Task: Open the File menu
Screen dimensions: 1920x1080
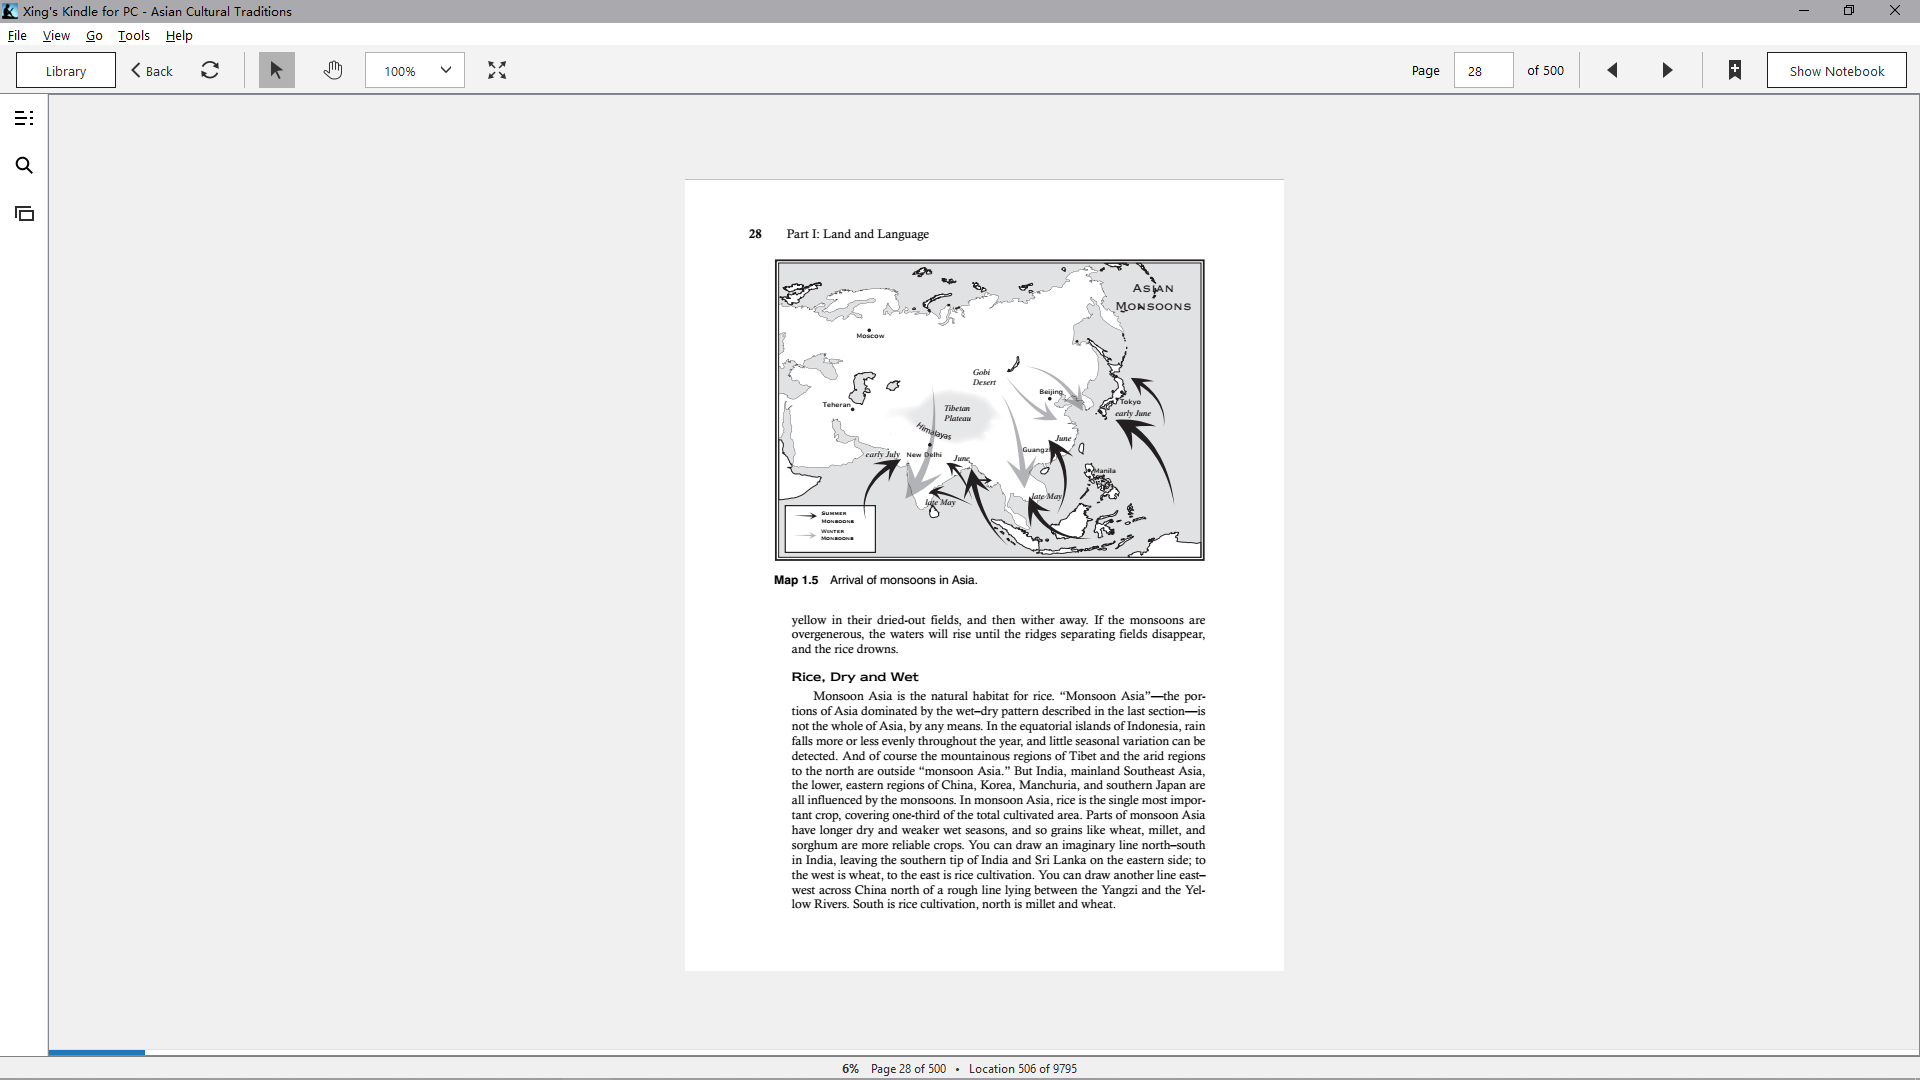Action: (x=17, y=35)
